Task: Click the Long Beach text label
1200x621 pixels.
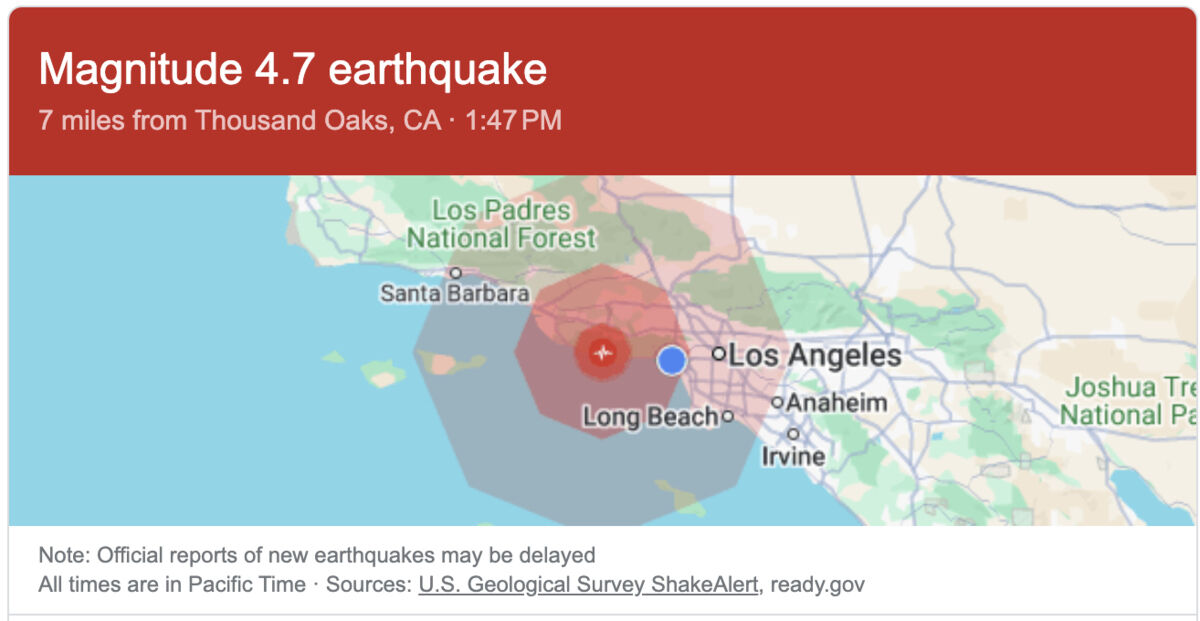Action: pos(650,417)
